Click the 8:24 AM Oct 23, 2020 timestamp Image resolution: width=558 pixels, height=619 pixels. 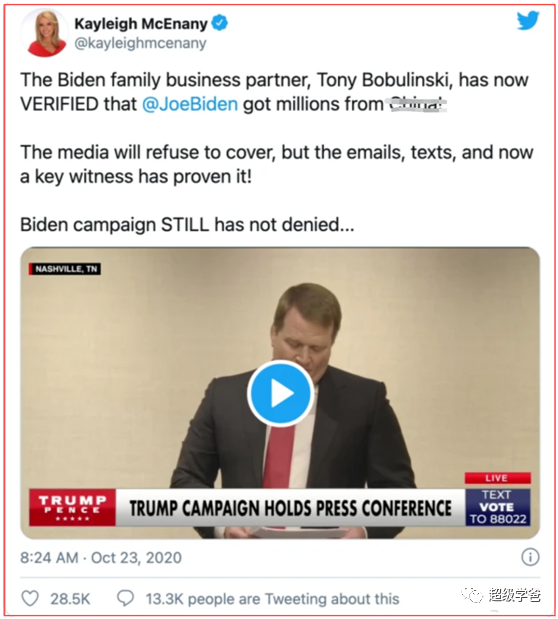click(x=101, y=557)
